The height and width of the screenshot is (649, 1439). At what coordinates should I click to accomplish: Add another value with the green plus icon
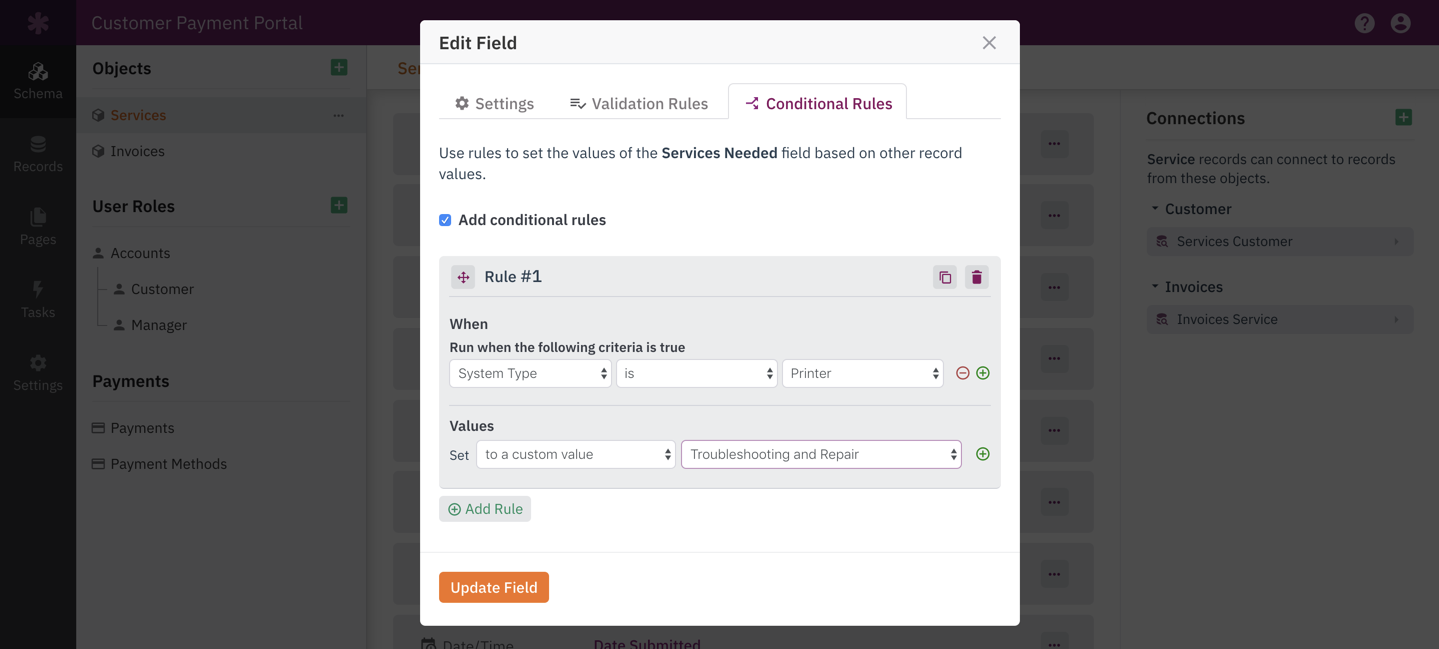983,454
